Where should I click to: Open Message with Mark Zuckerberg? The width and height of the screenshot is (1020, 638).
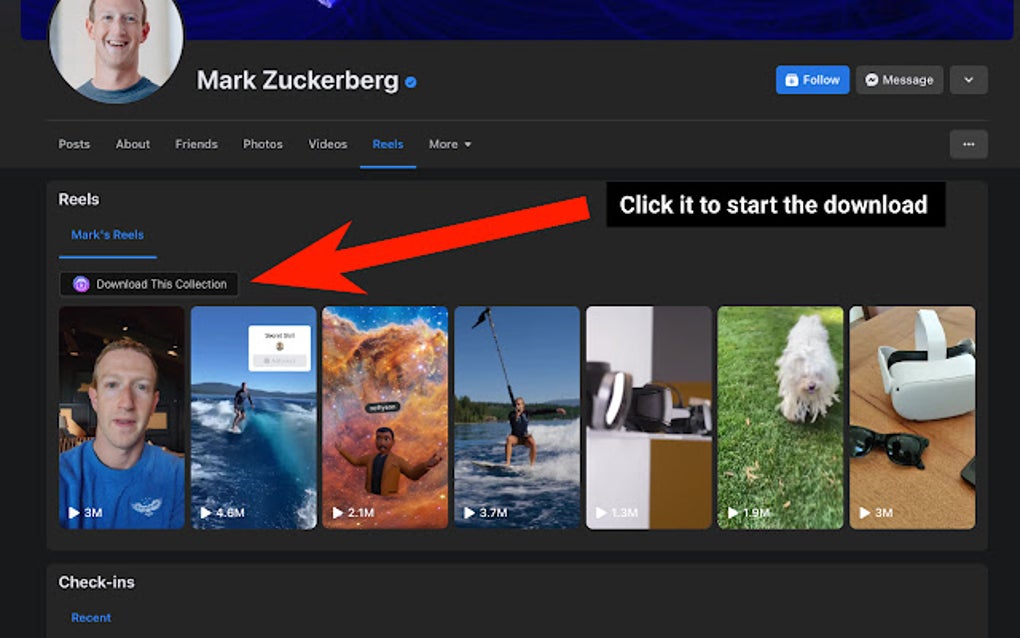(x=900, y=80)
